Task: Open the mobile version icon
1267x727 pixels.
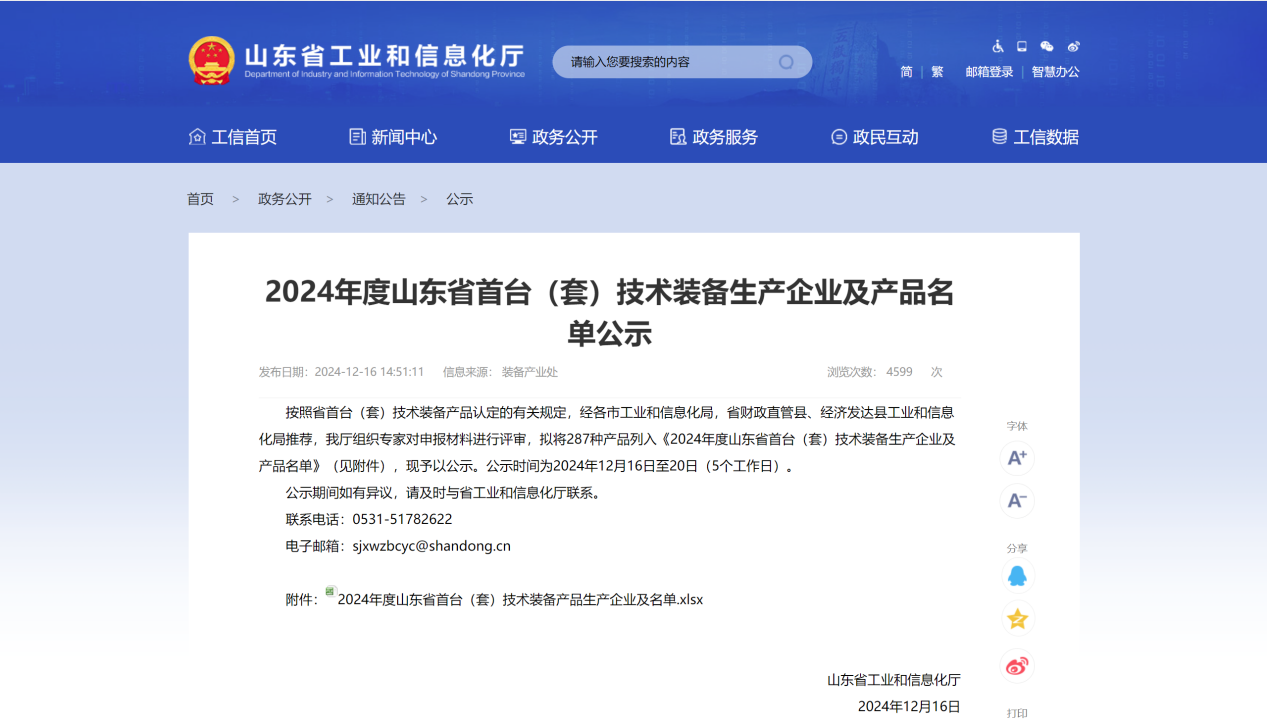Action: click(1022, 46)
